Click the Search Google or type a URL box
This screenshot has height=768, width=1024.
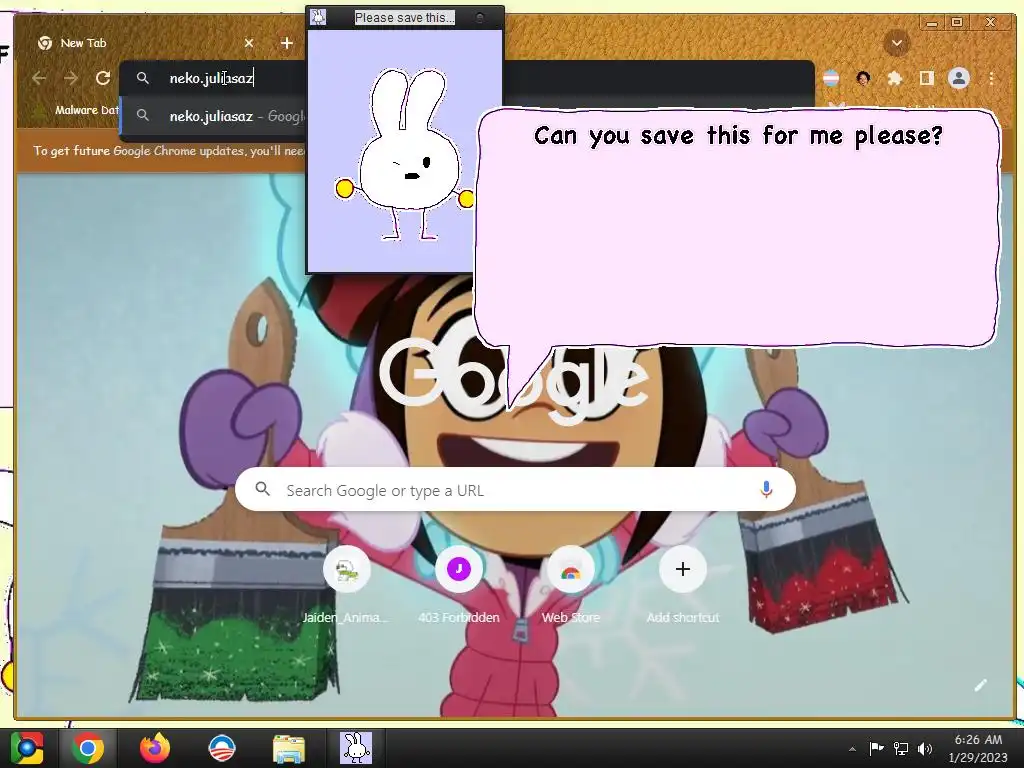[515, 490]
